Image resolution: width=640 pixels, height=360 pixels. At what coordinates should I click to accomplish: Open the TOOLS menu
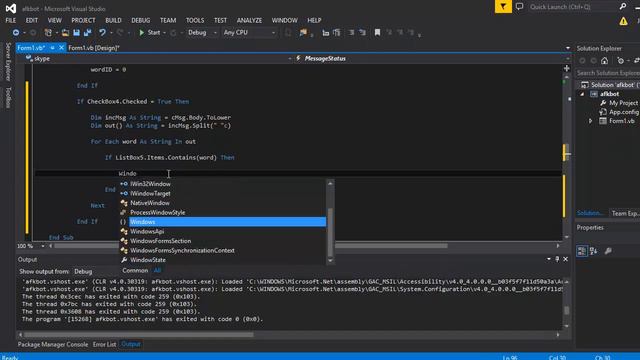click(195, 20)
